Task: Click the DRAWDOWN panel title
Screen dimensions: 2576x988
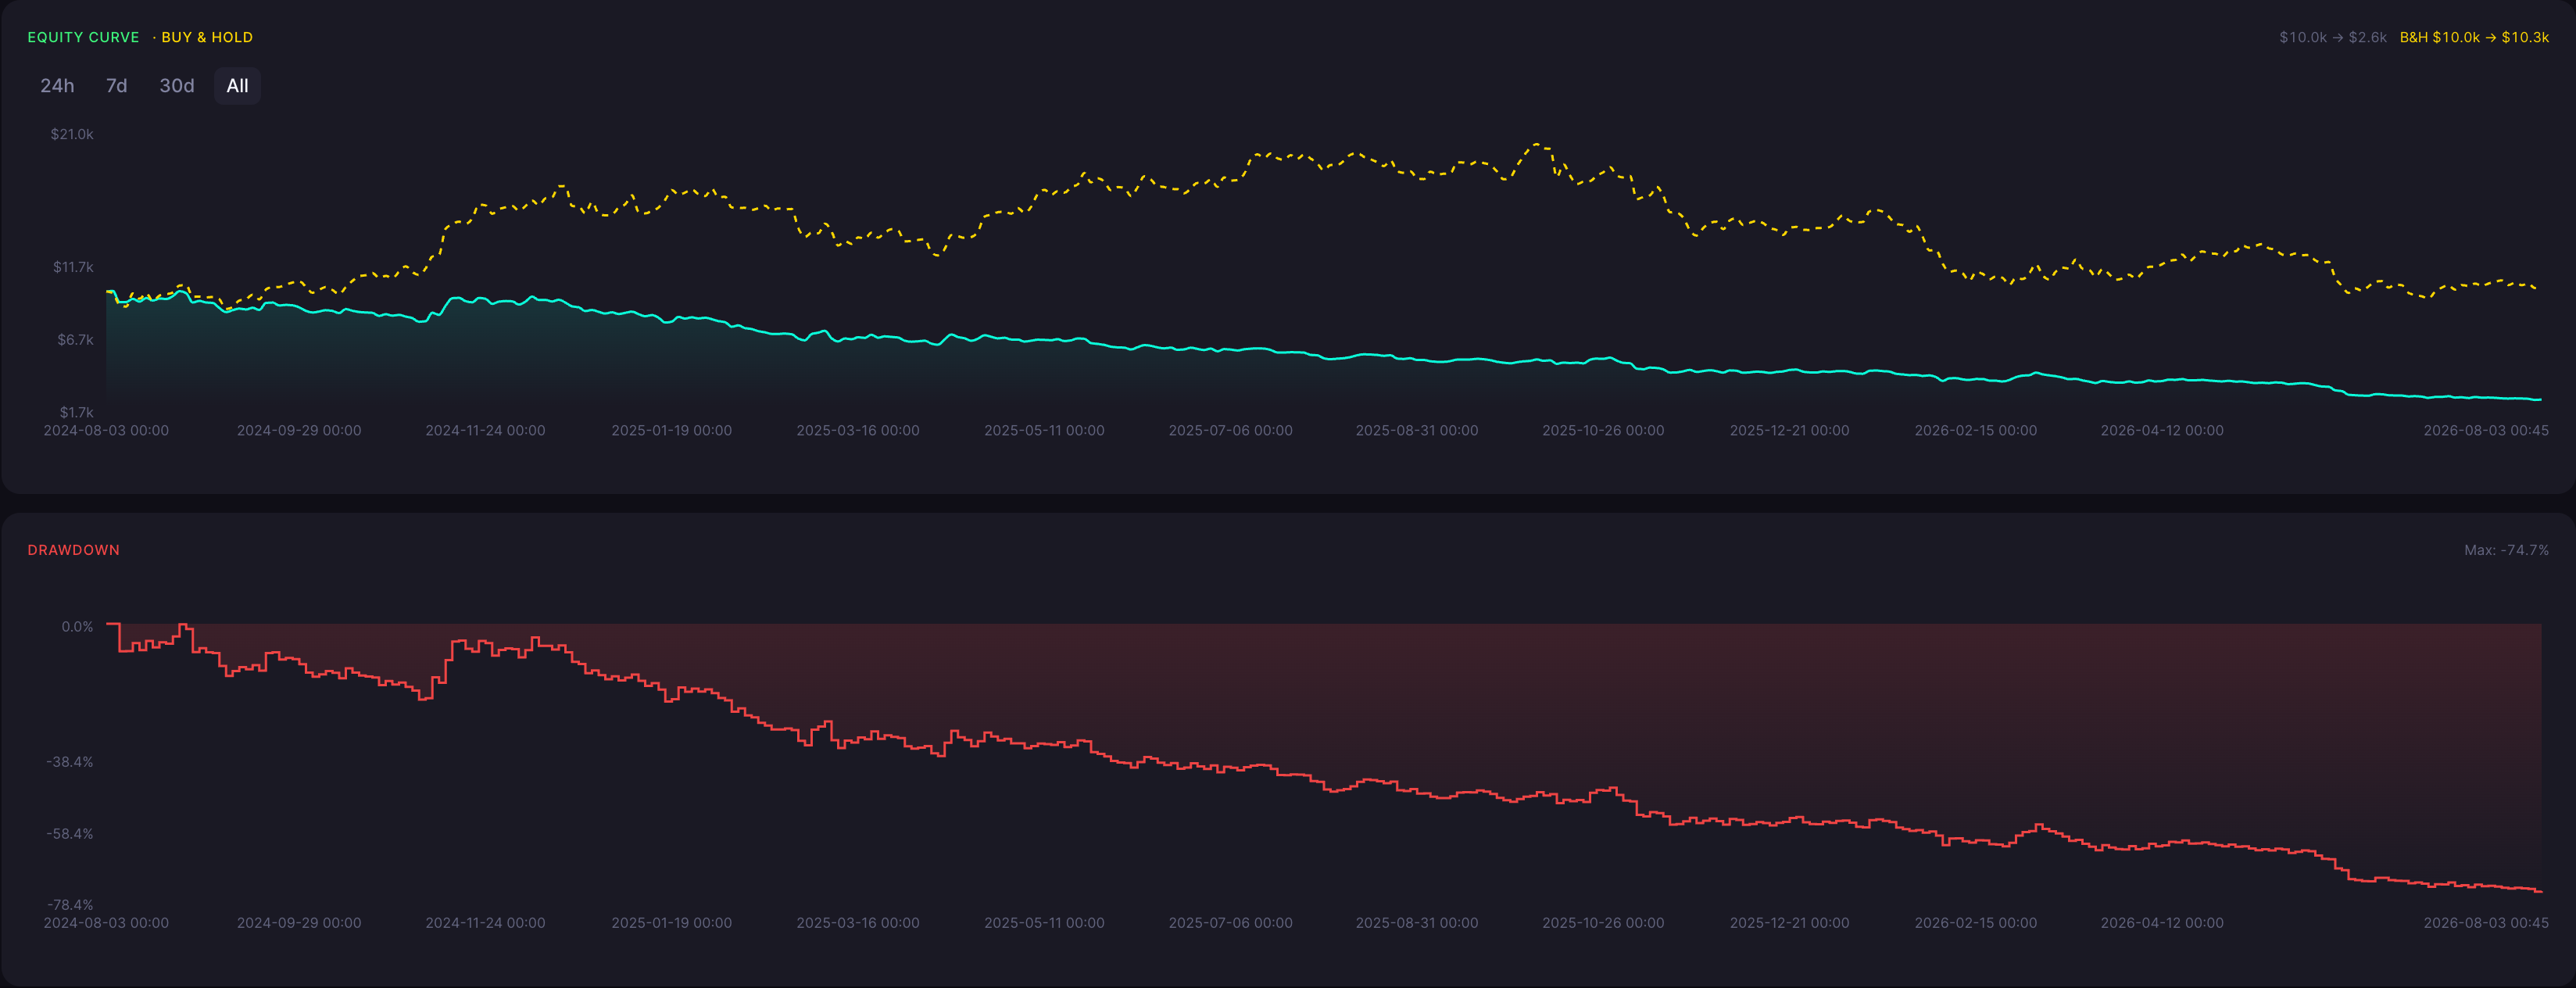Action: point(74,550)
